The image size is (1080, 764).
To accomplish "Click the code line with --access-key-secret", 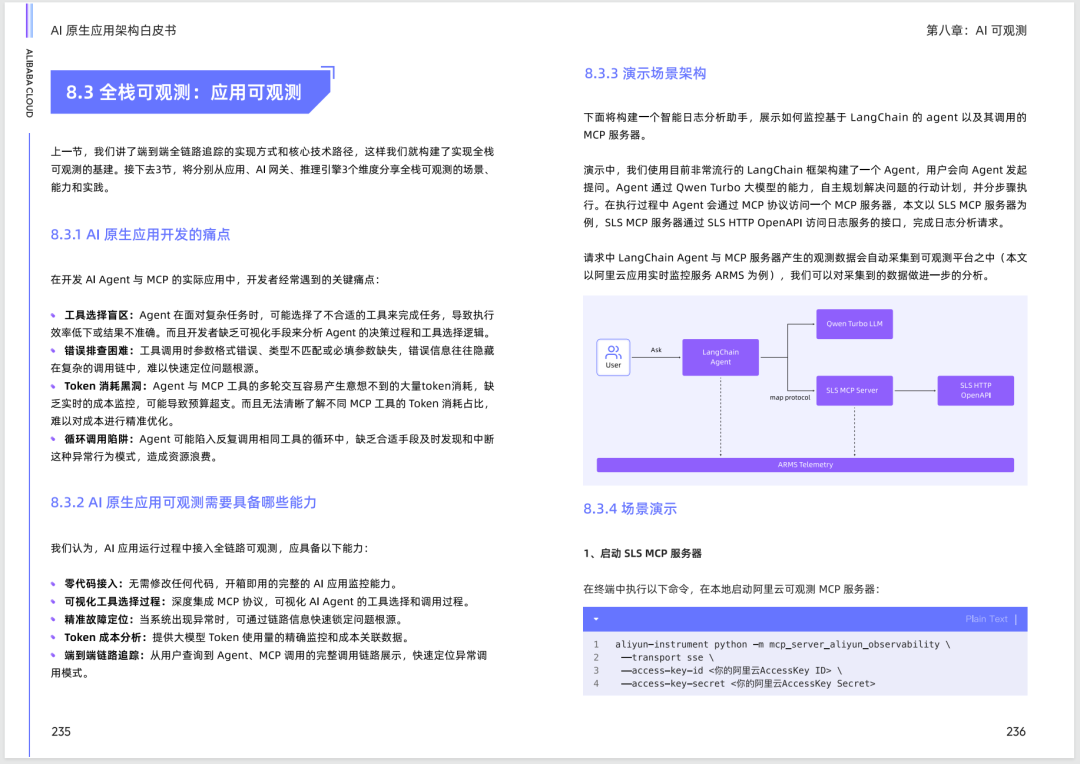I will 748,684.
